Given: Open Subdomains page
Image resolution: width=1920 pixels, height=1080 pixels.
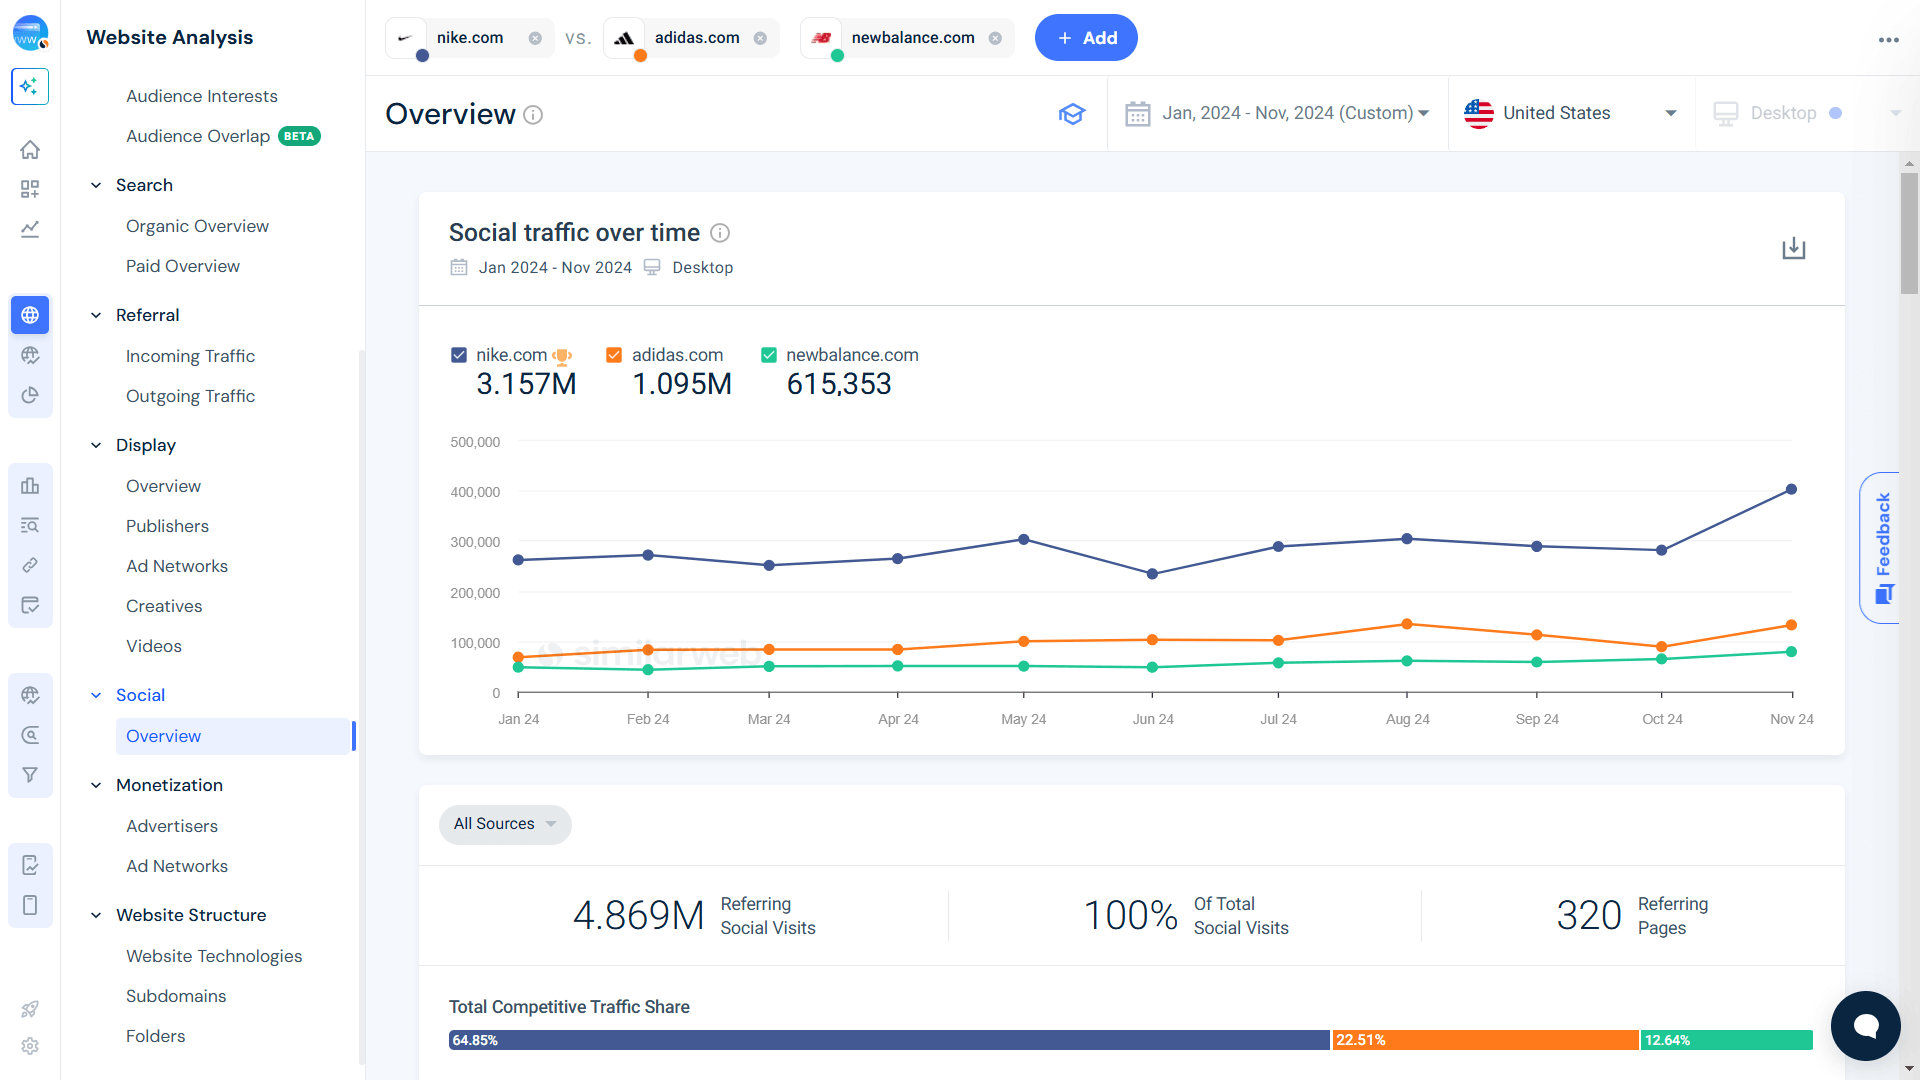Looking at the screenshot, I should (x=176, y=996).
